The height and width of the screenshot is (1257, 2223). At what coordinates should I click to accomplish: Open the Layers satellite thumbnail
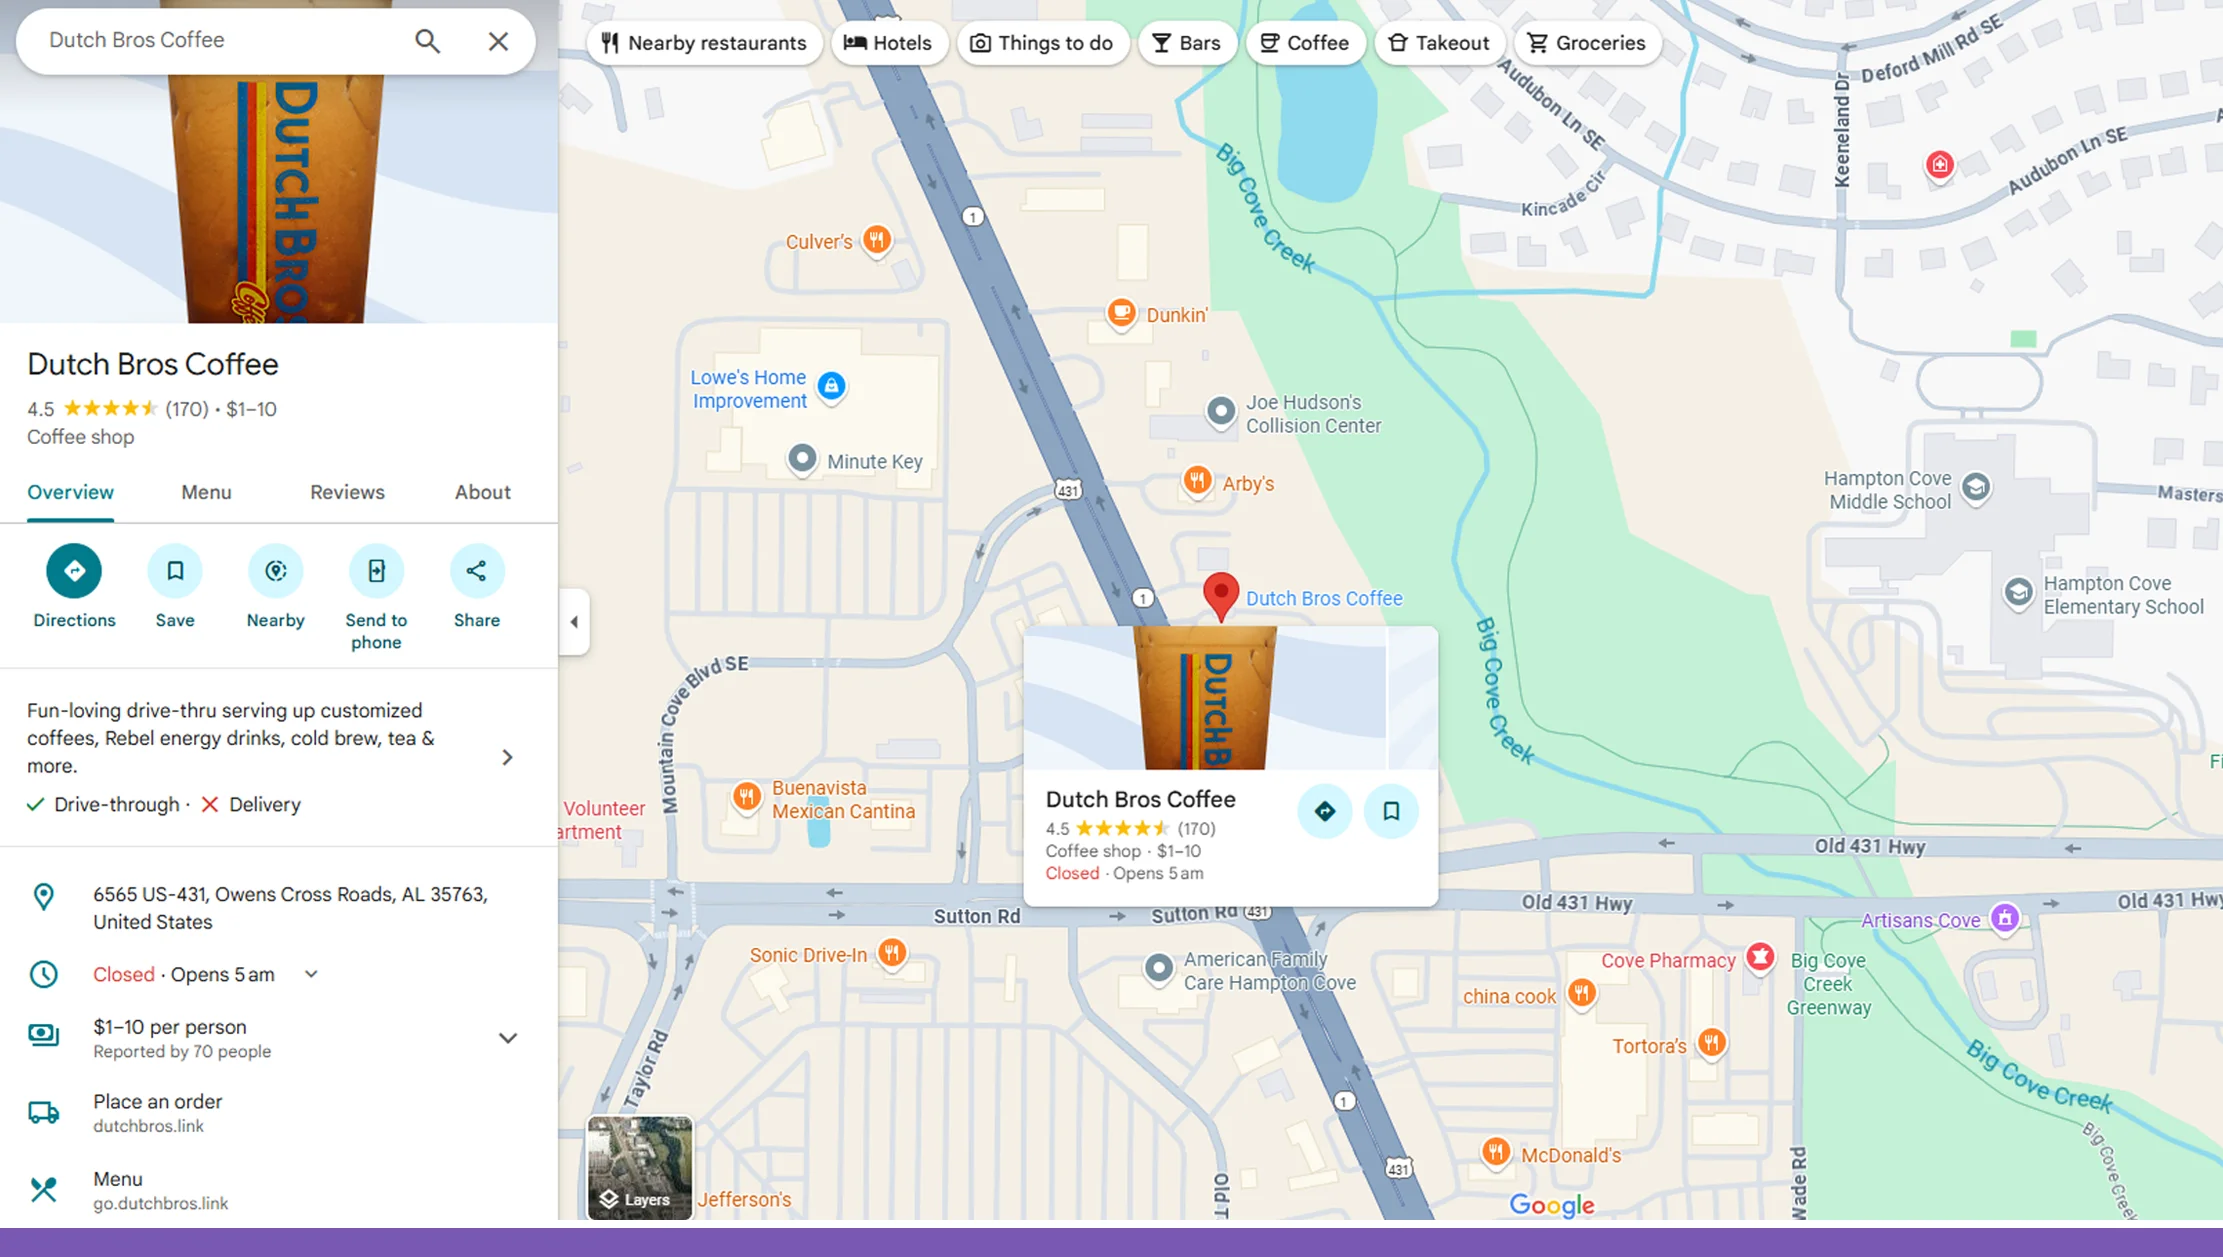[x=640, y=1167]
